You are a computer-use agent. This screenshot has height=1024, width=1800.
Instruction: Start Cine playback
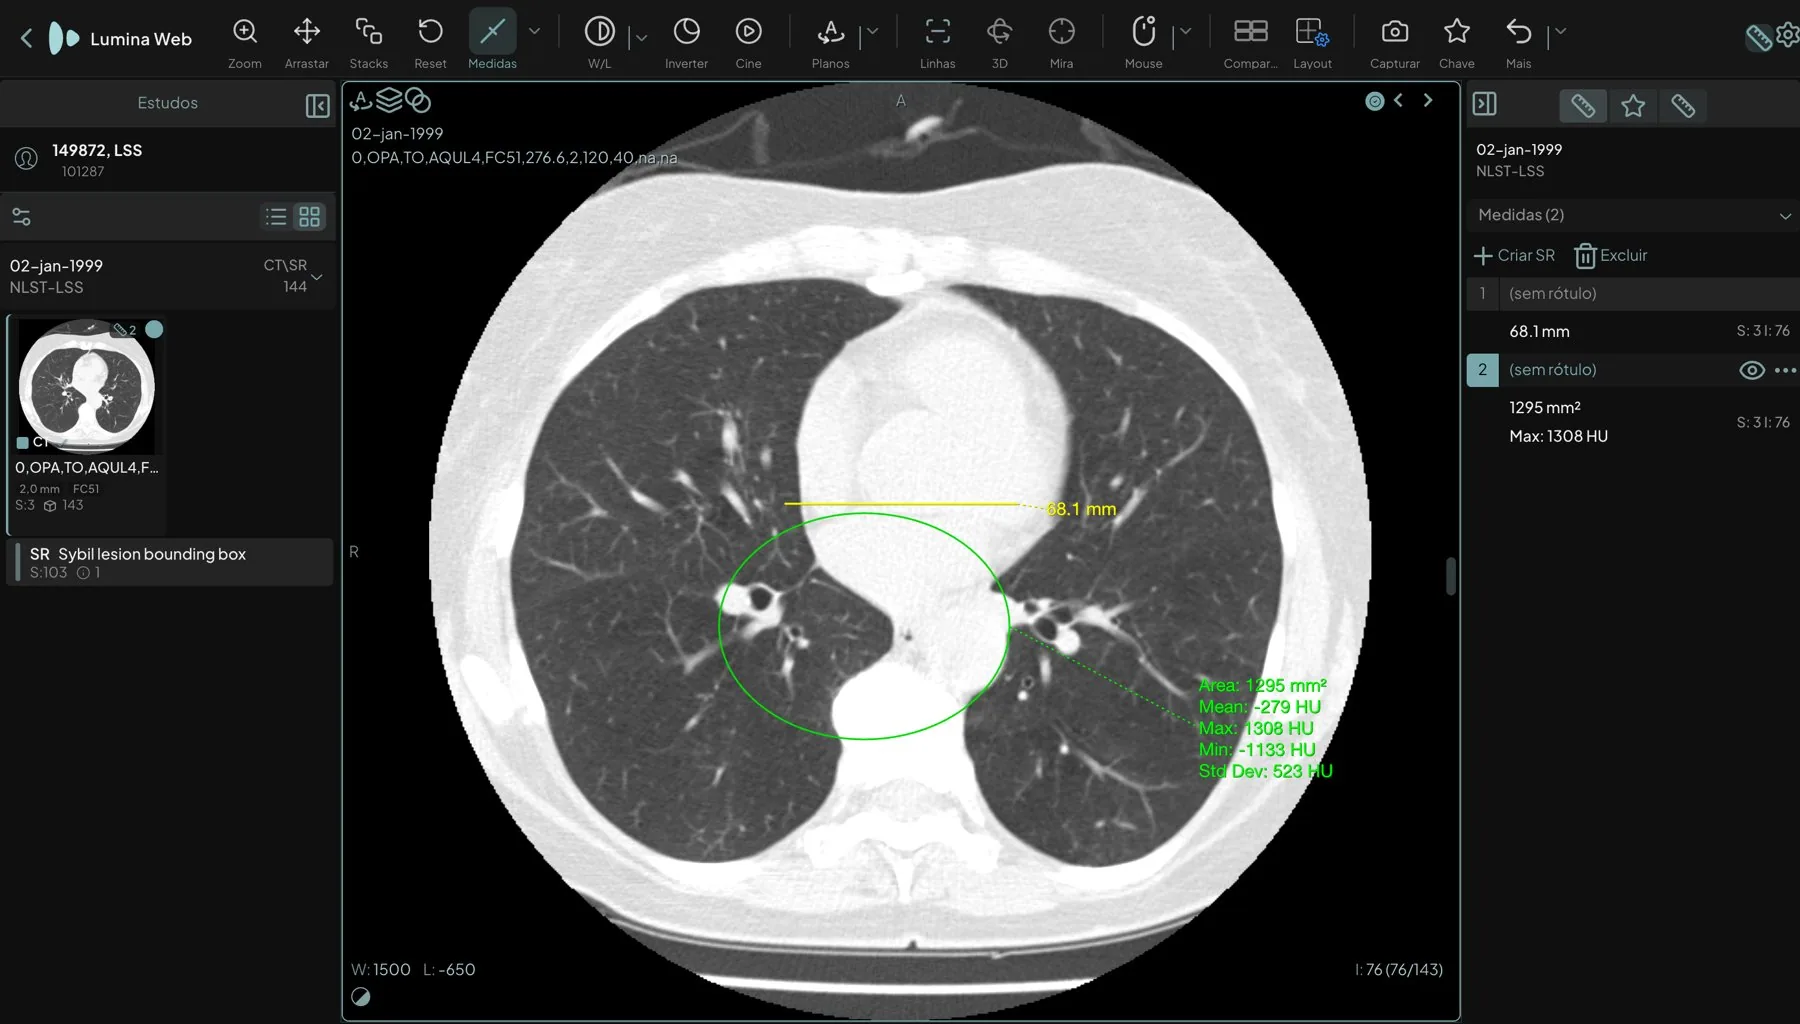(x=748, y=41)
